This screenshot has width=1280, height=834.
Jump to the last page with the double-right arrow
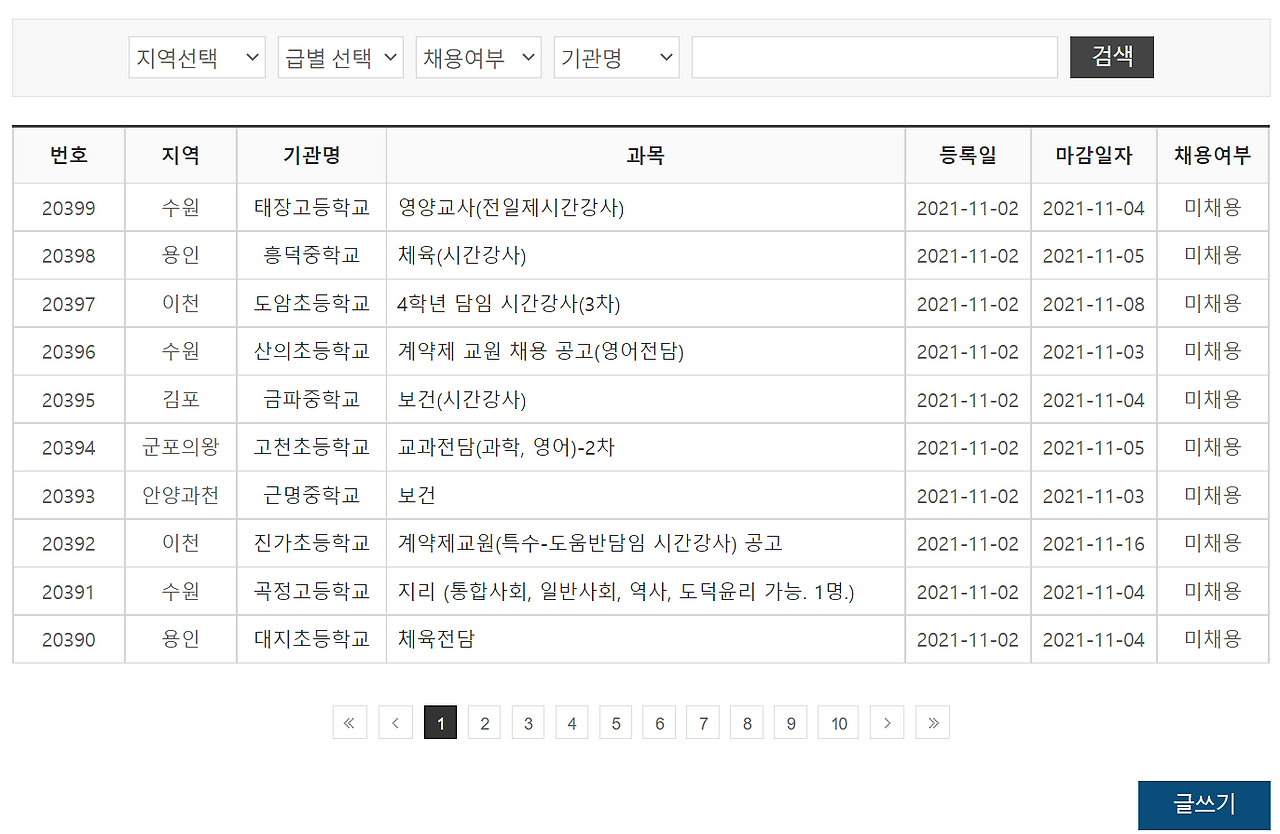933,722
